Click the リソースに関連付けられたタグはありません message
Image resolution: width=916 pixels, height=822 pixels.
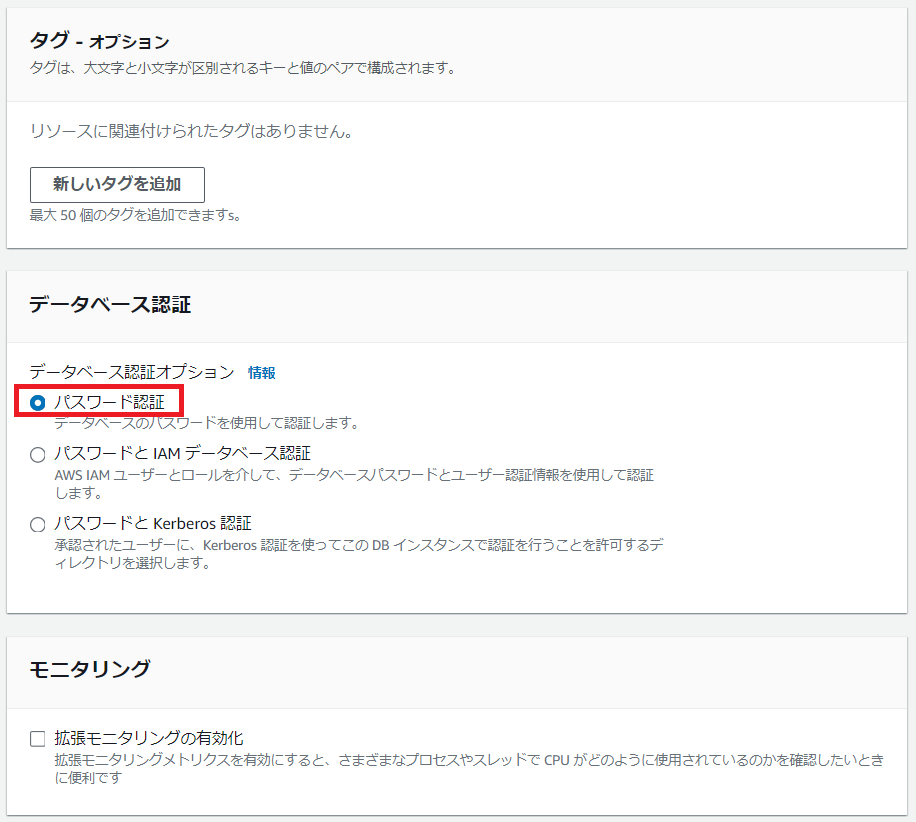pos(190,131)
